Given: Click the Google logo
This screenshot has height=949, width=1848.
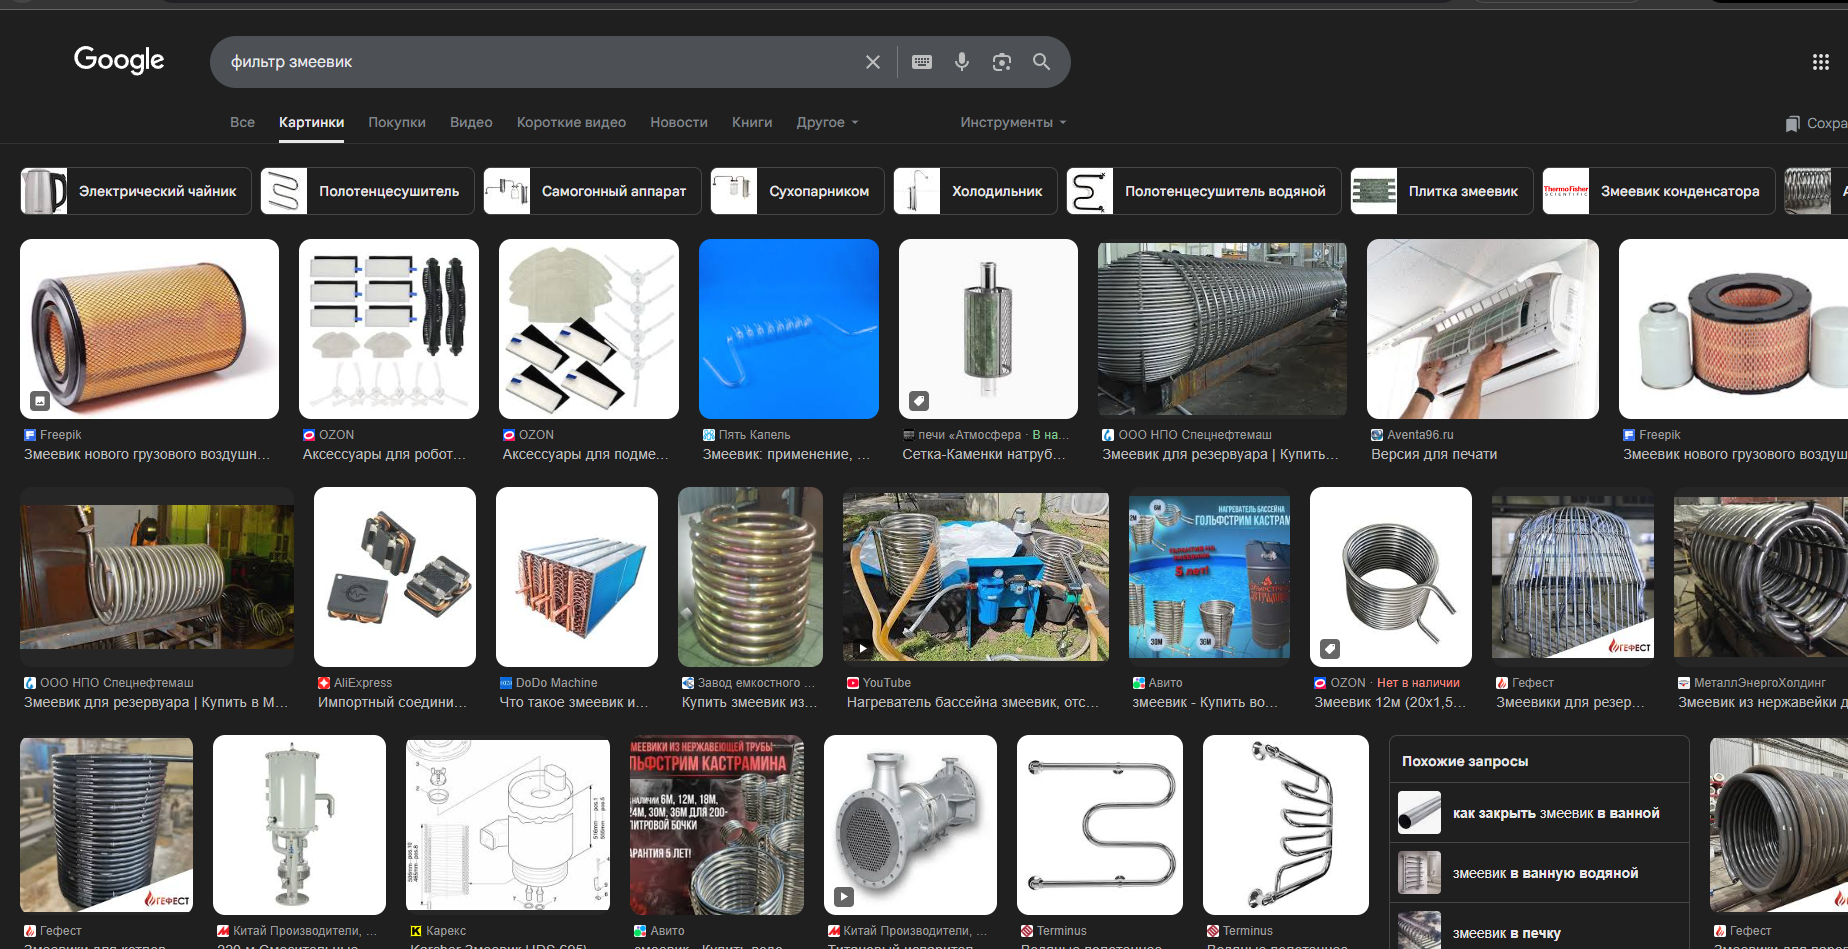Looking at the screenshot, I should (119, 60).
